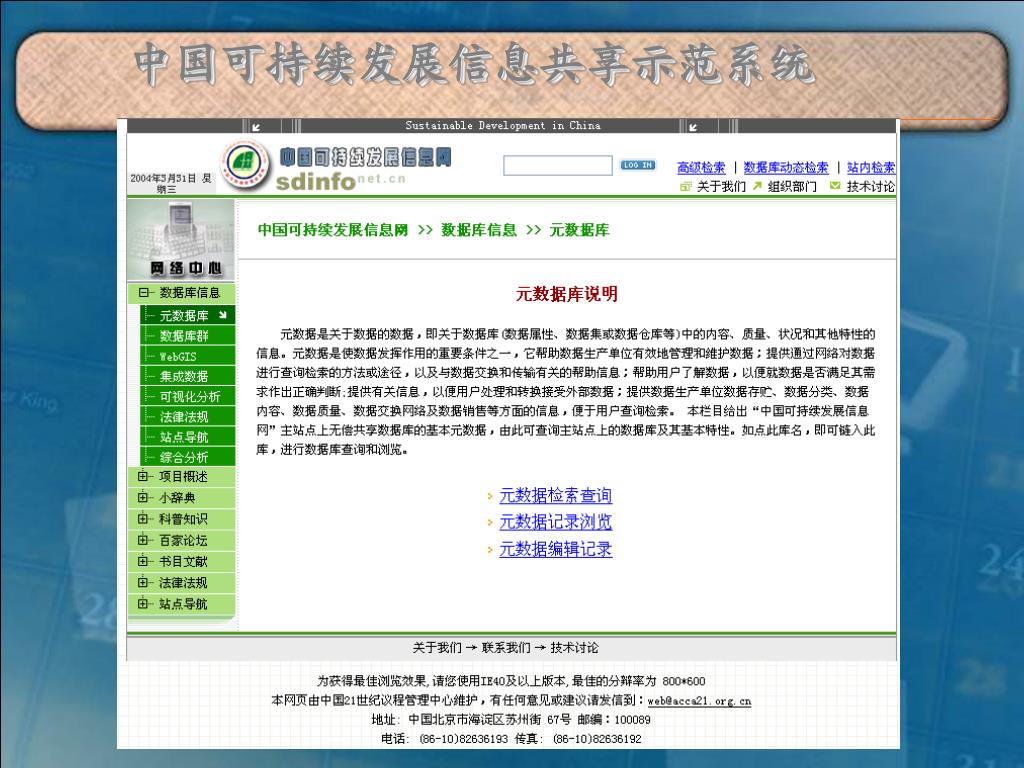Open 组织部门 in the top navigation
Viewport: 1024px width, 768px height.
coord(792,187)
